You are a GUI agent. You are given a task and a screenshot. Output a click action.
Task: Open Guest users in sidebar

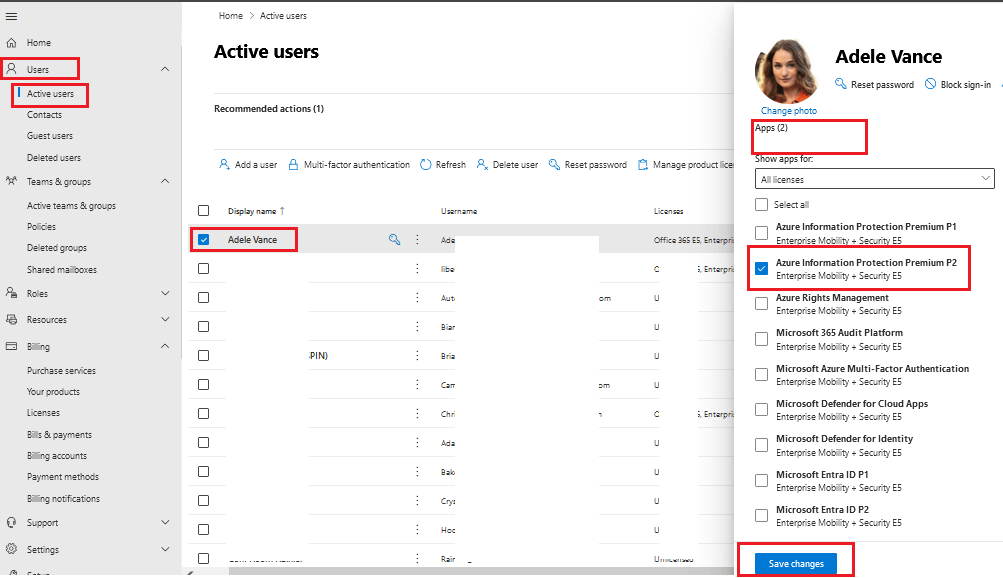click(x=50, y=136)
